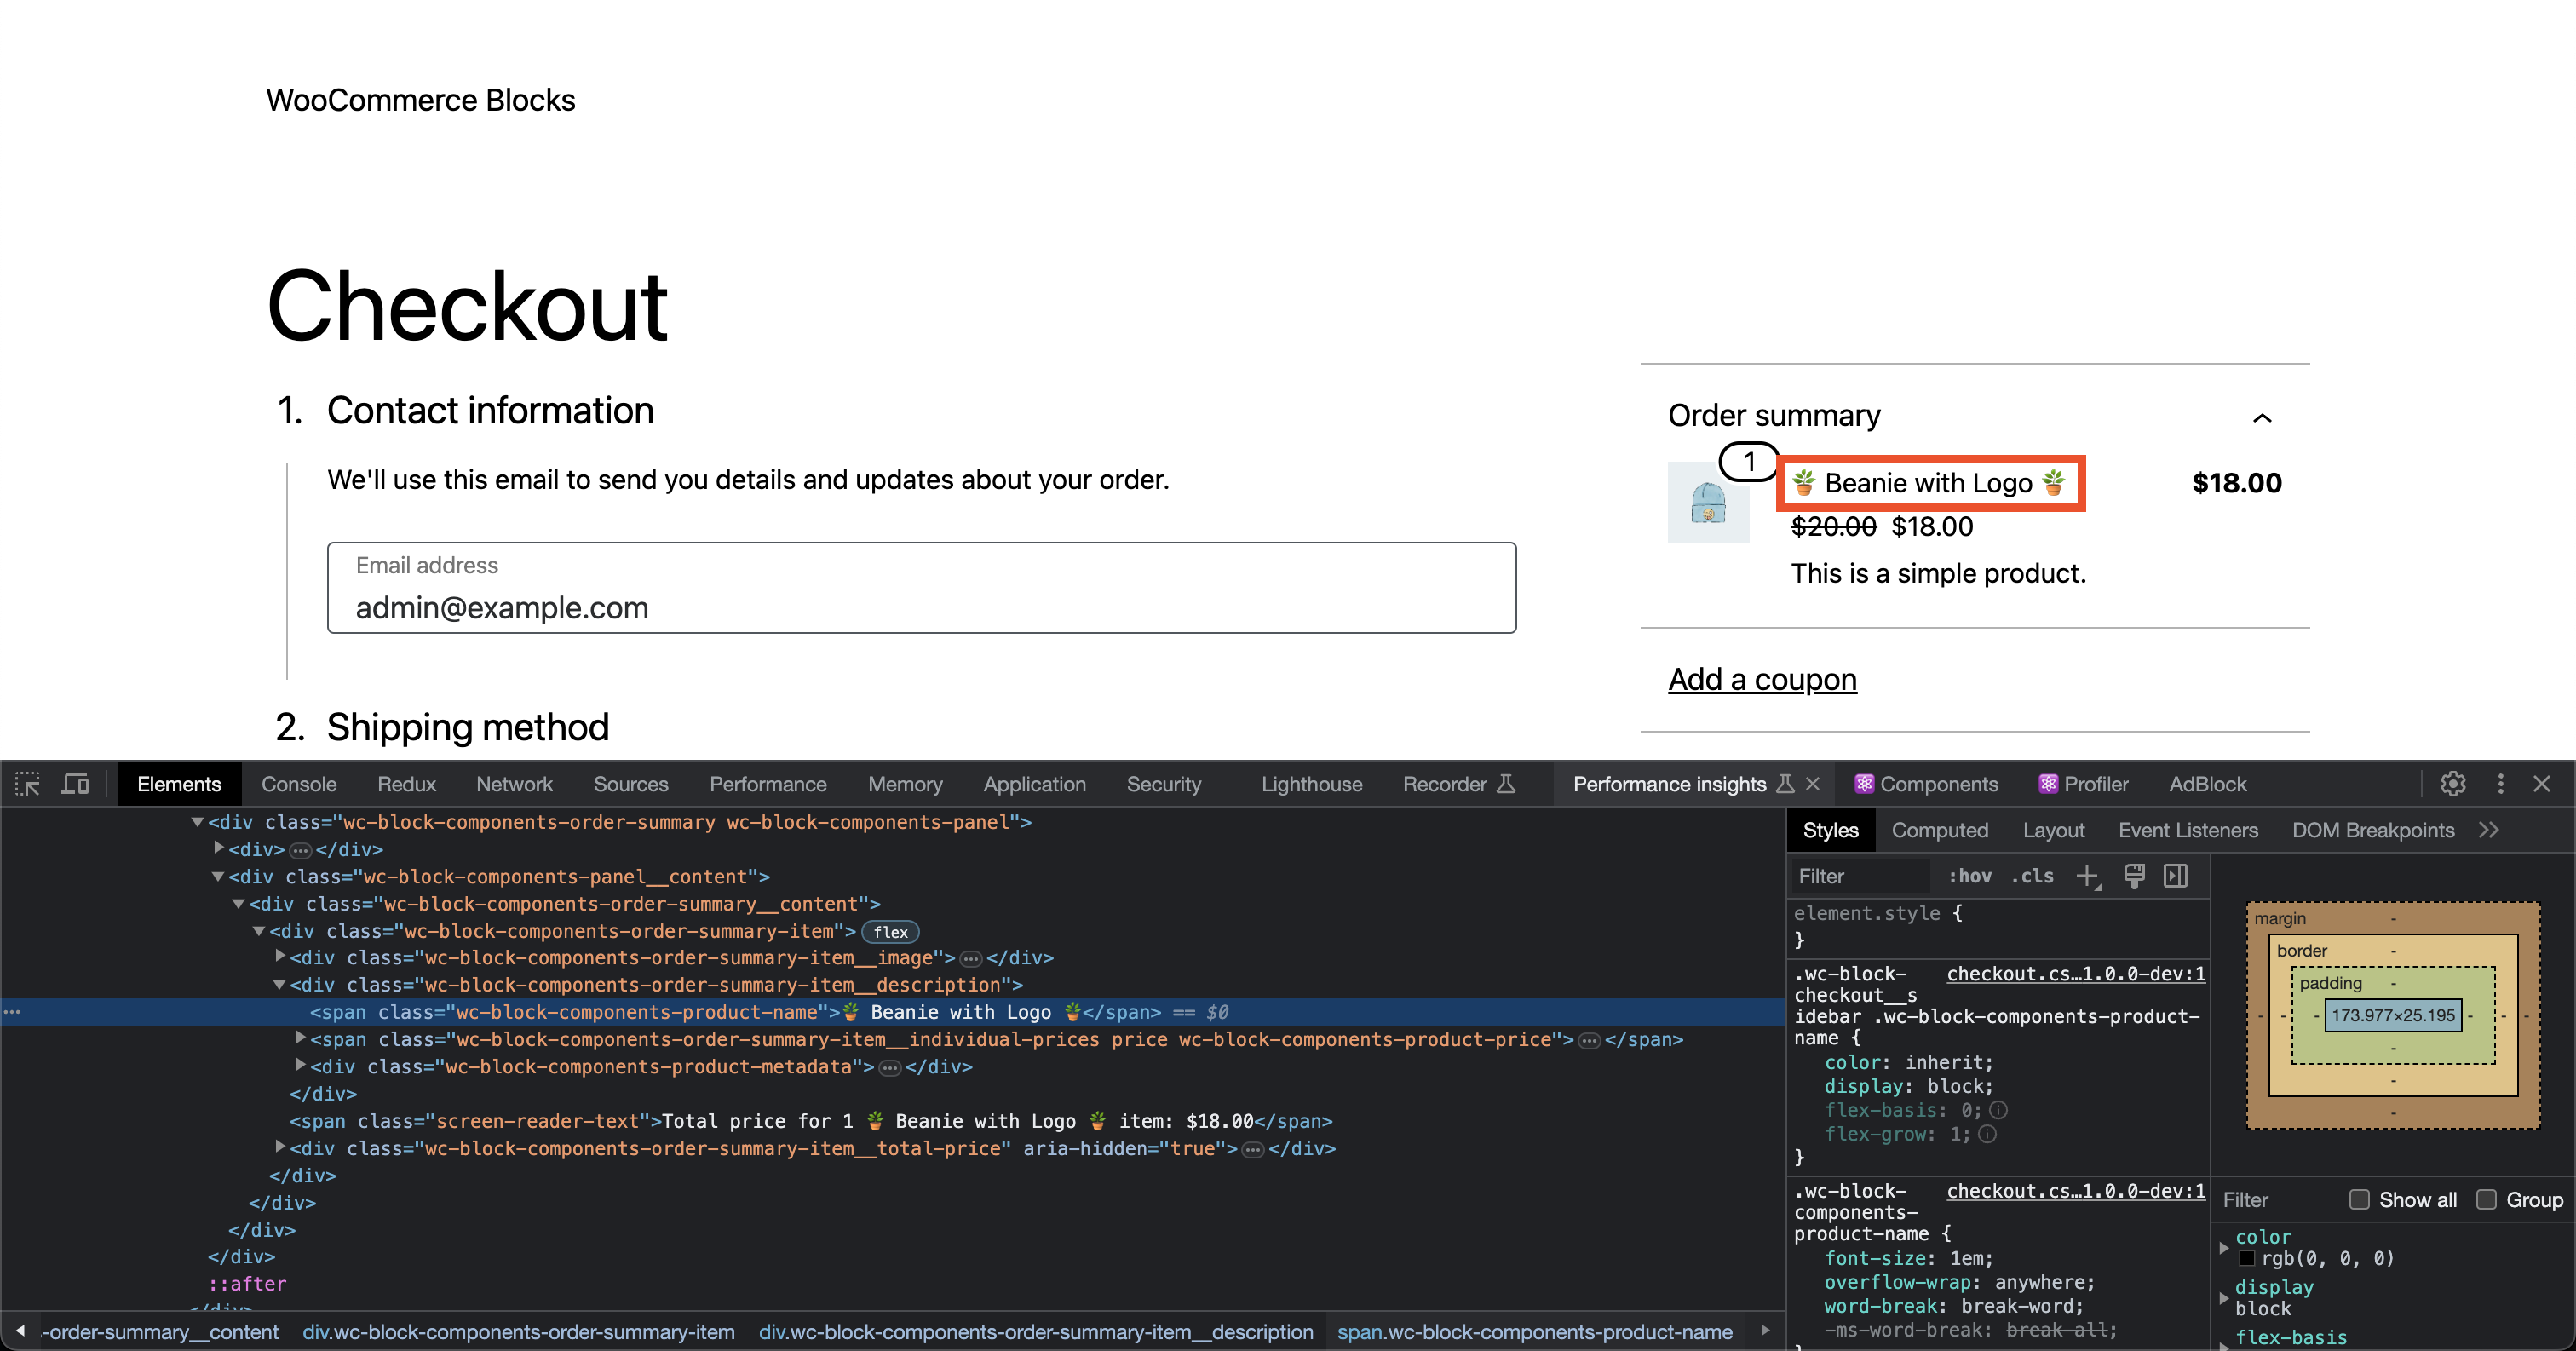Select the React Components panel icon

pyautogui.click(x=1864, y=784)
